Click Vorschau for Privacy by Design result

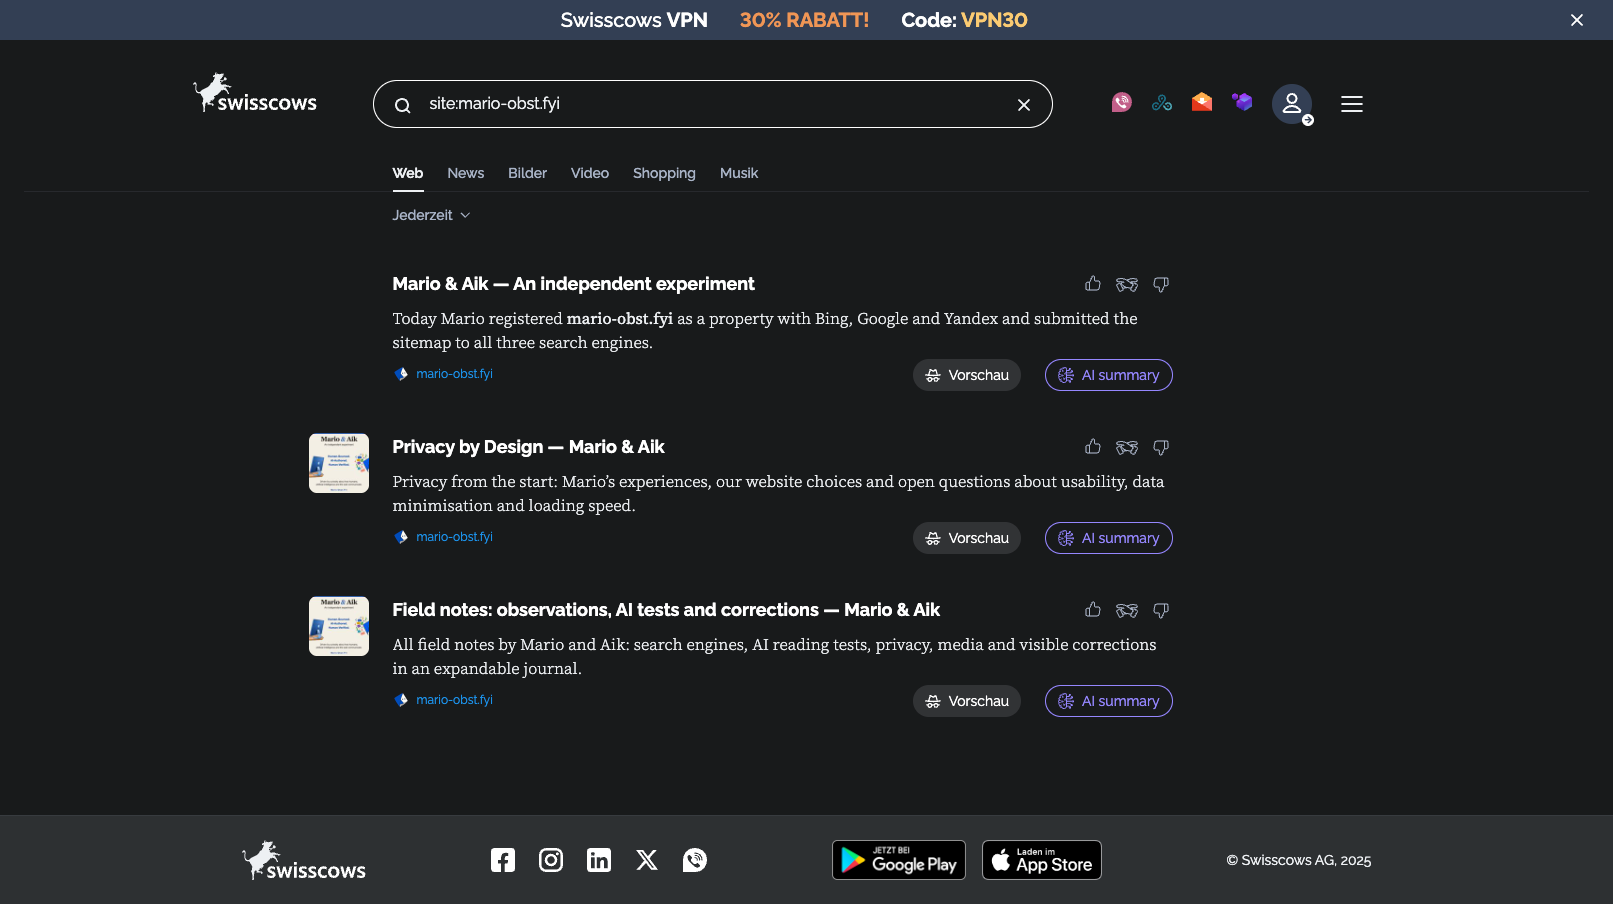(x=967, y=538)
